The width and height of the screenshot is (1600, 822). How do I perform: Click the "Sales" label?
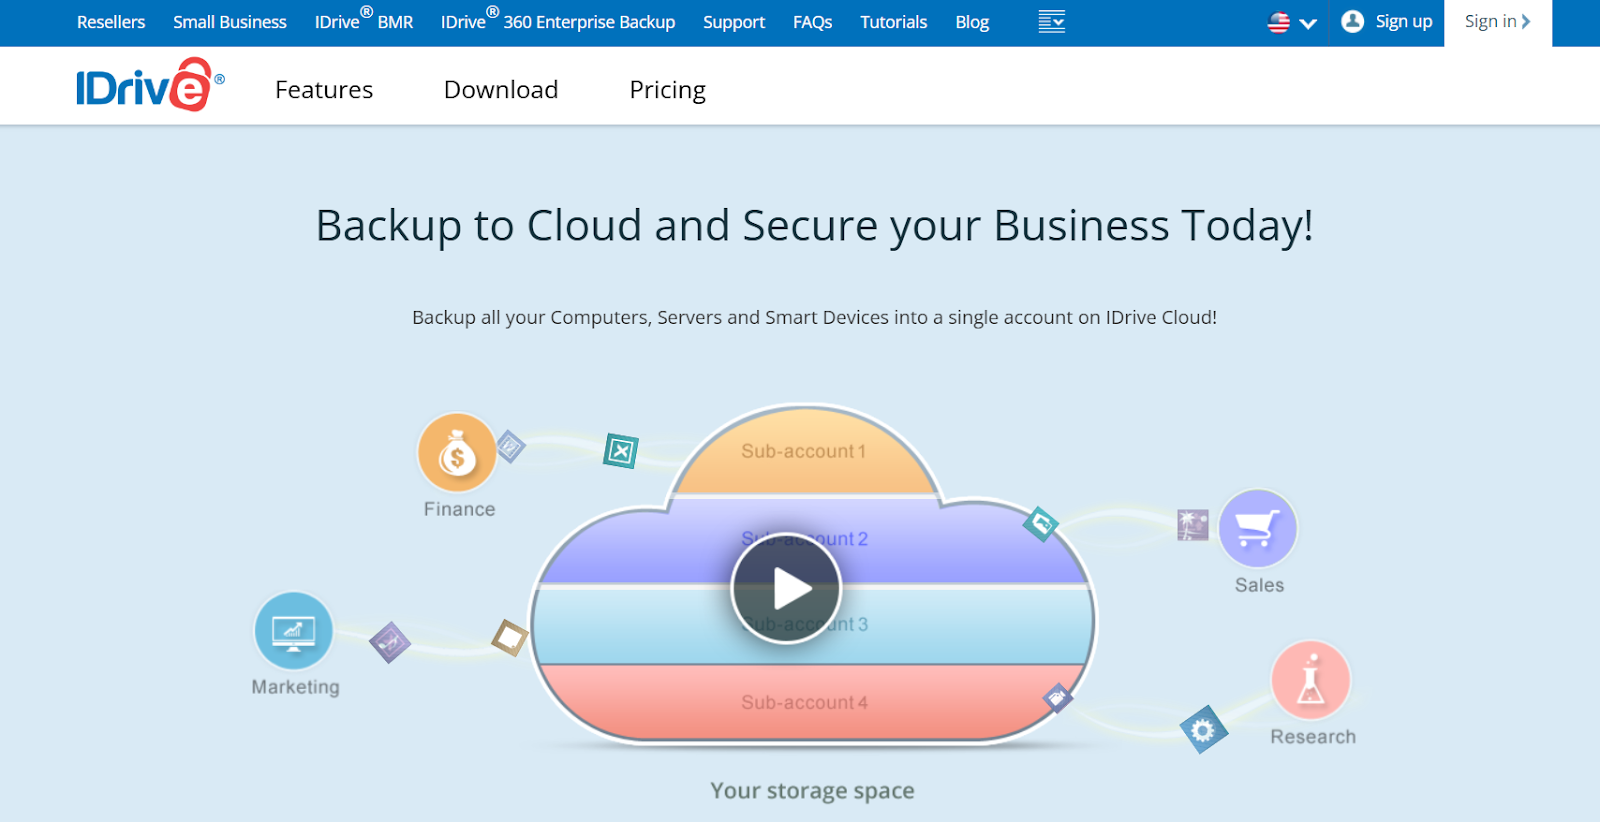pyautogui.click(x=1259, y=585)
